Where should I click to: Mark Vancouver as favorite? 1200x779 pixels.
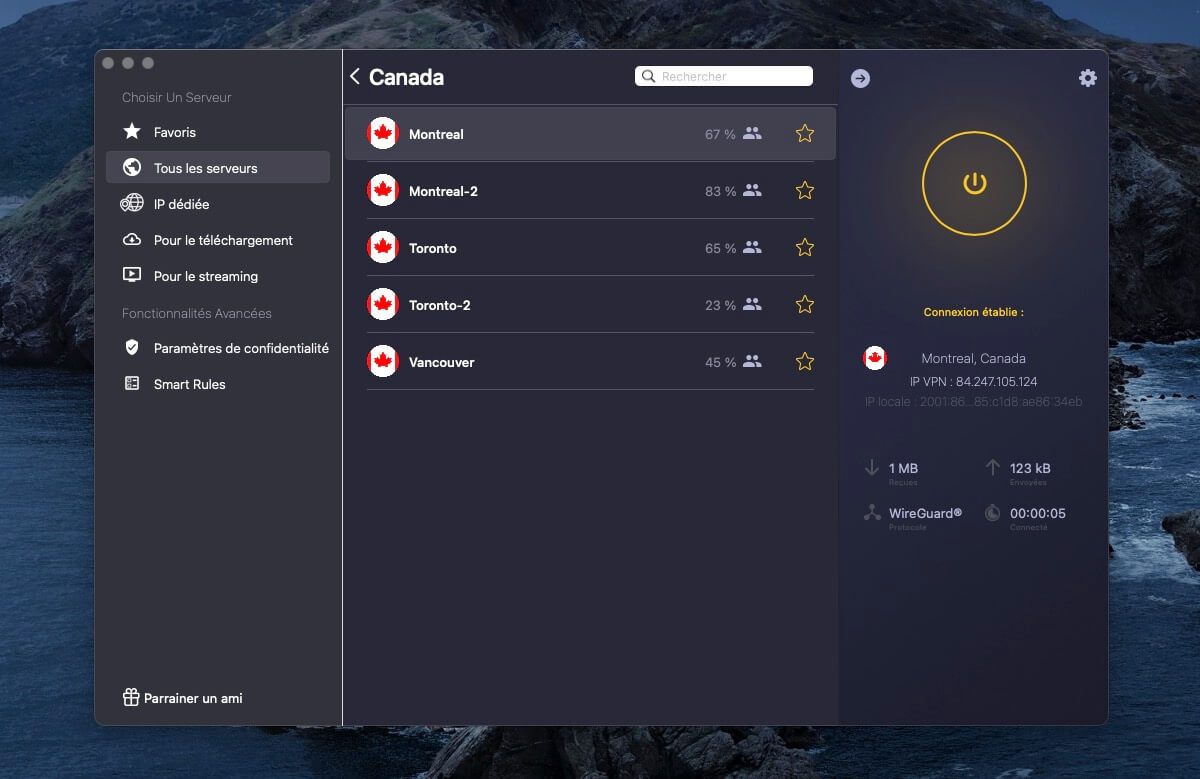pyautogui.click(x=804, y=361)
